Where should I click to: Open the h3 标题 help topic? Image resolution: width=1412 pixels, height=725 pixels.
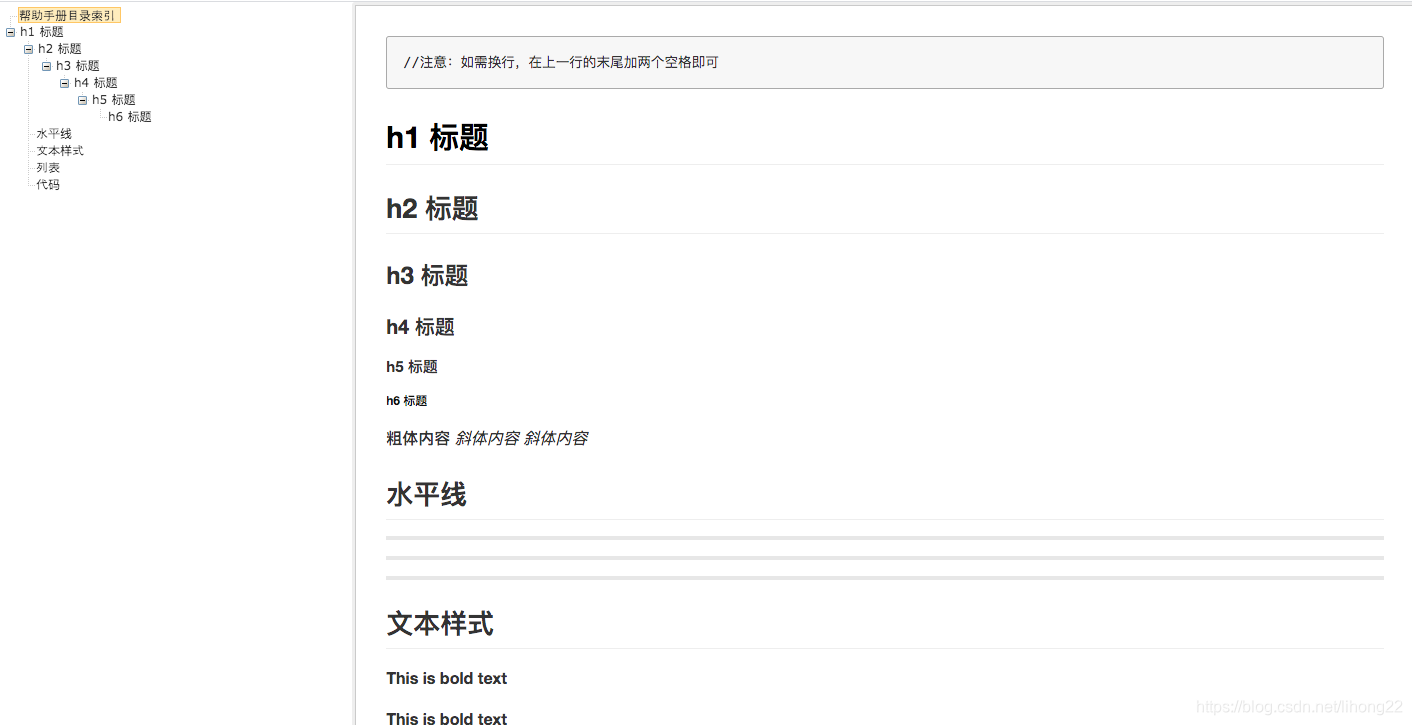click(79, 65)
